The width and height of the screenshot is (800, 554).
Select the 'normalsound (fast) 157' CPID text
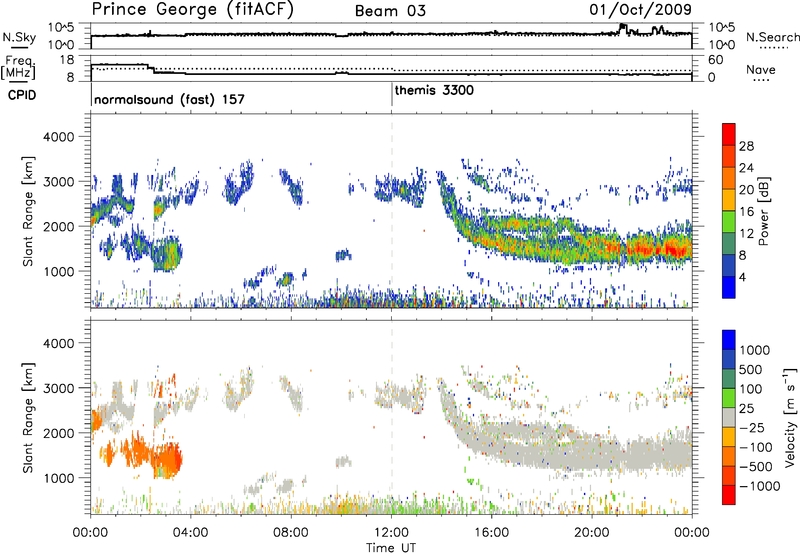[x=169, y=99]
